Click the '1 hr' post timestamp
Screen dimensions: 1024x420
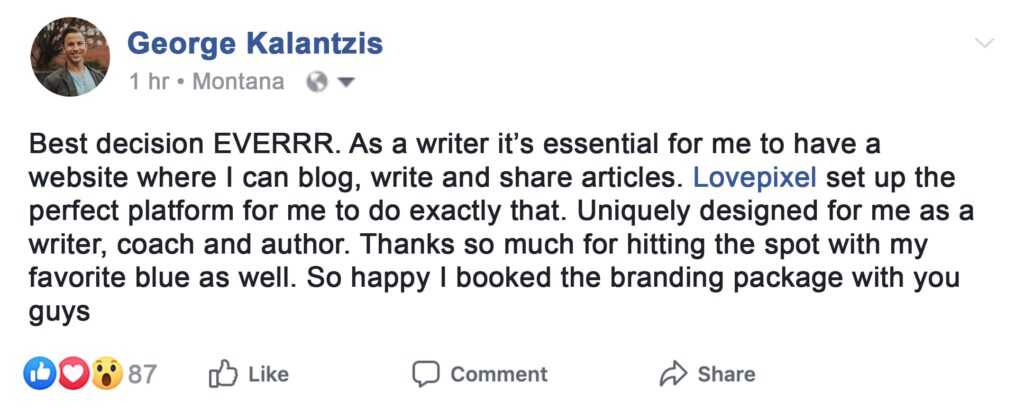click(149, 82)
